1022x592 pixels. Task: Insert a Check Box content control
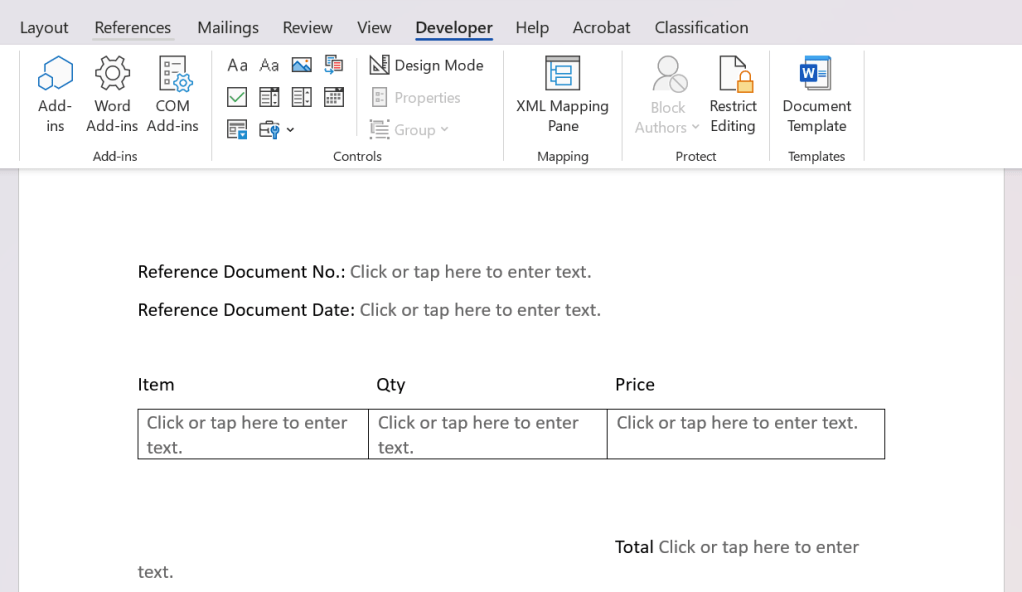pyautogui.click(x=237, y=97)
